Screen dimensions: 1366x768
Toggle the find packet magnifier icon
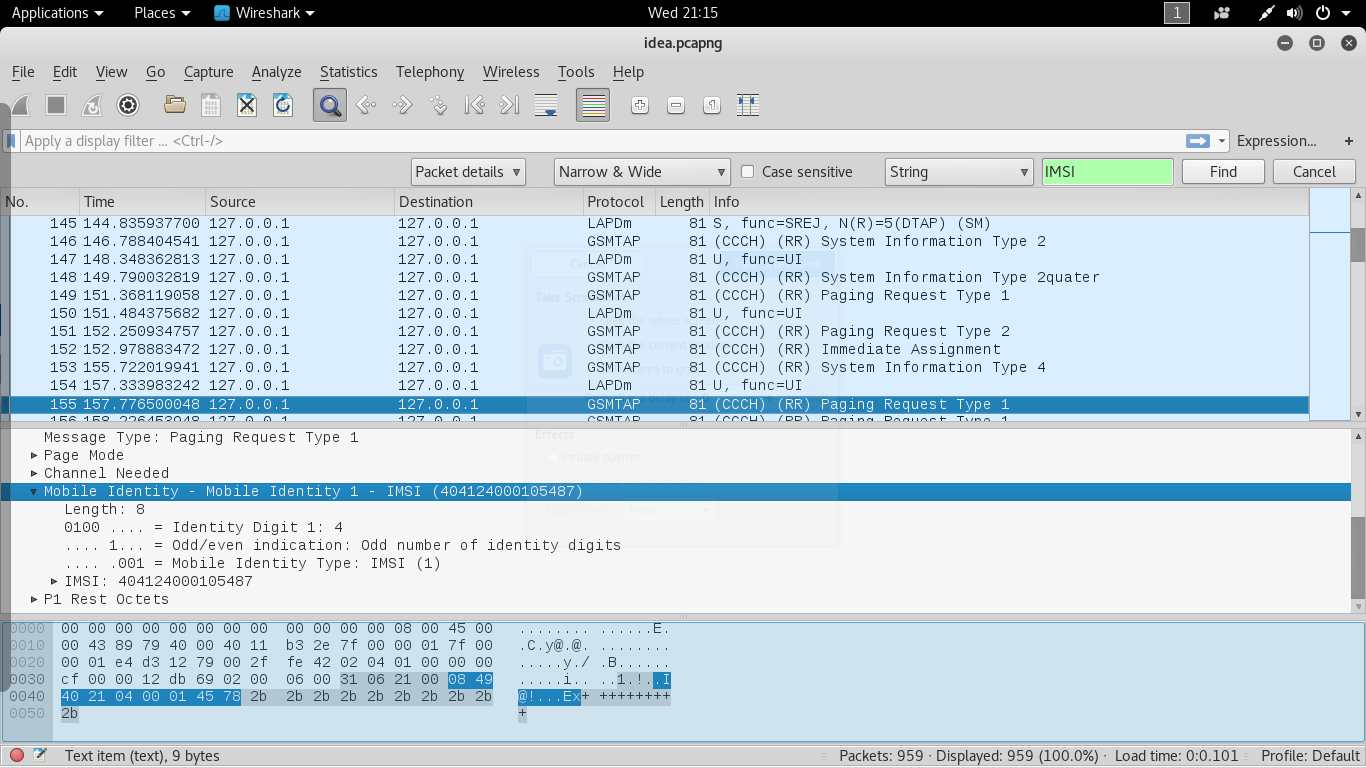tap(329, 105)
